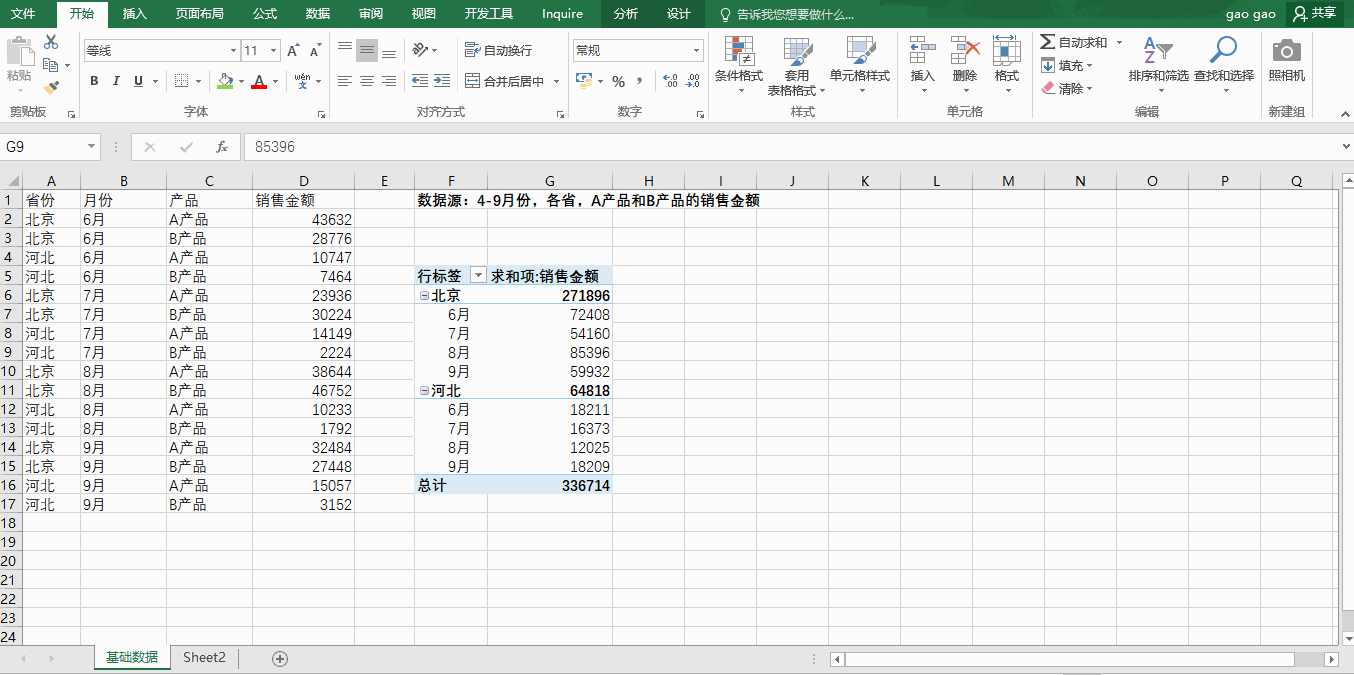Click 自动求和 AutoSum
1354x675 pixels.
tap(1074, 42)
